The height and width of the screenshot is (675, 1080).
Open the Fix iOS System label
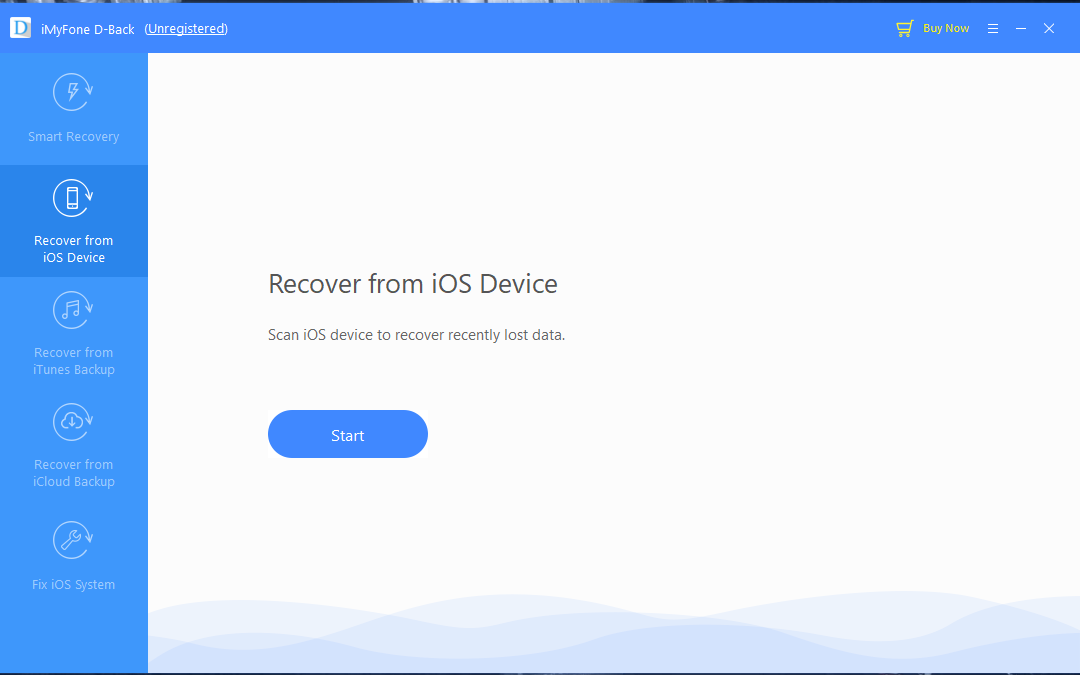pyautogui.click(x=74, y=585)
